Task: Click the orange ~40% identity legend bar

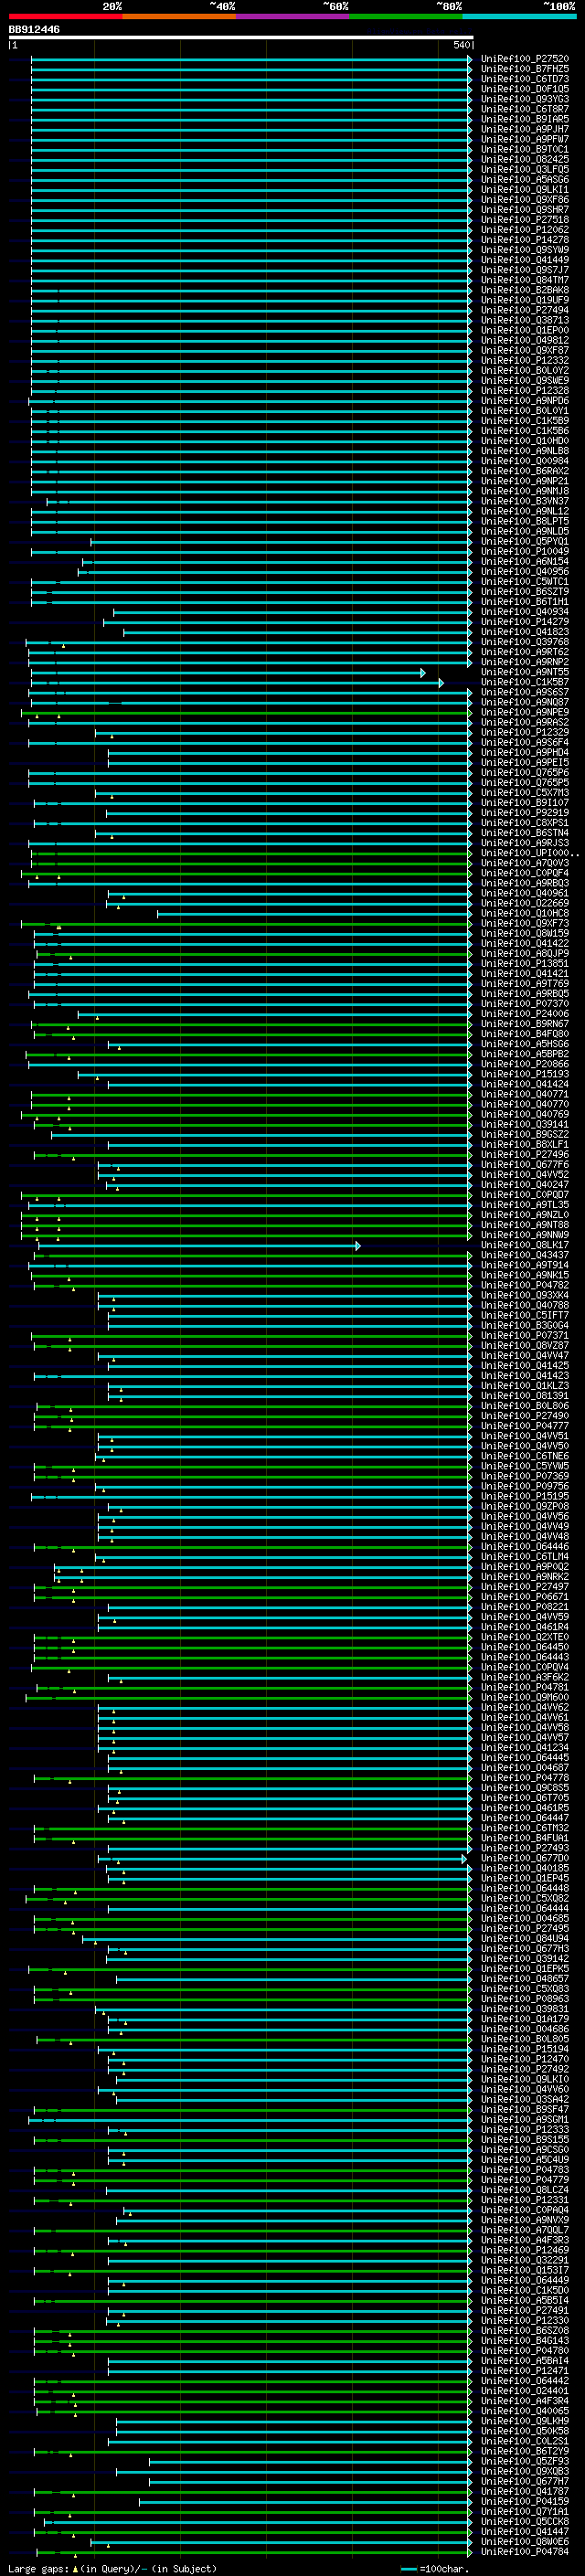Action: [179, 16]
